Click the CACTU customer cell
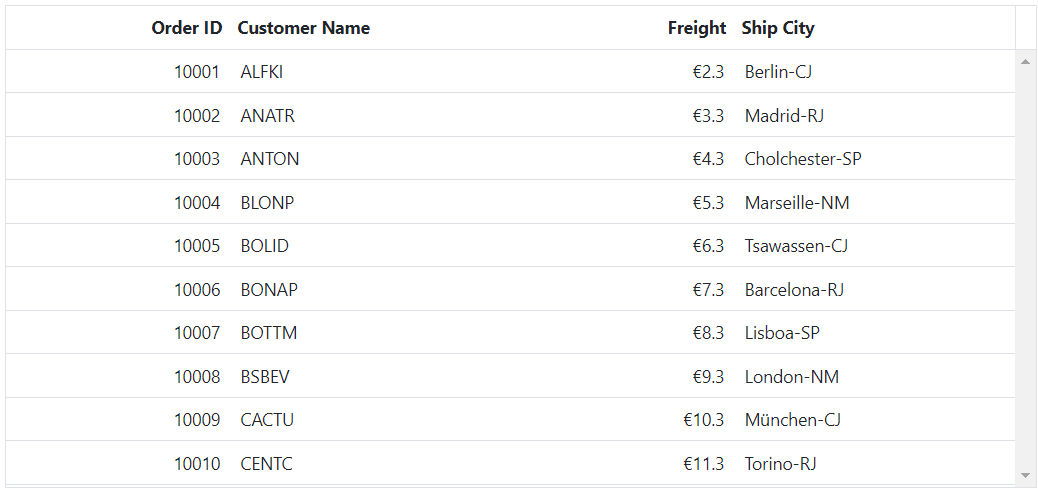 [267, 420]
